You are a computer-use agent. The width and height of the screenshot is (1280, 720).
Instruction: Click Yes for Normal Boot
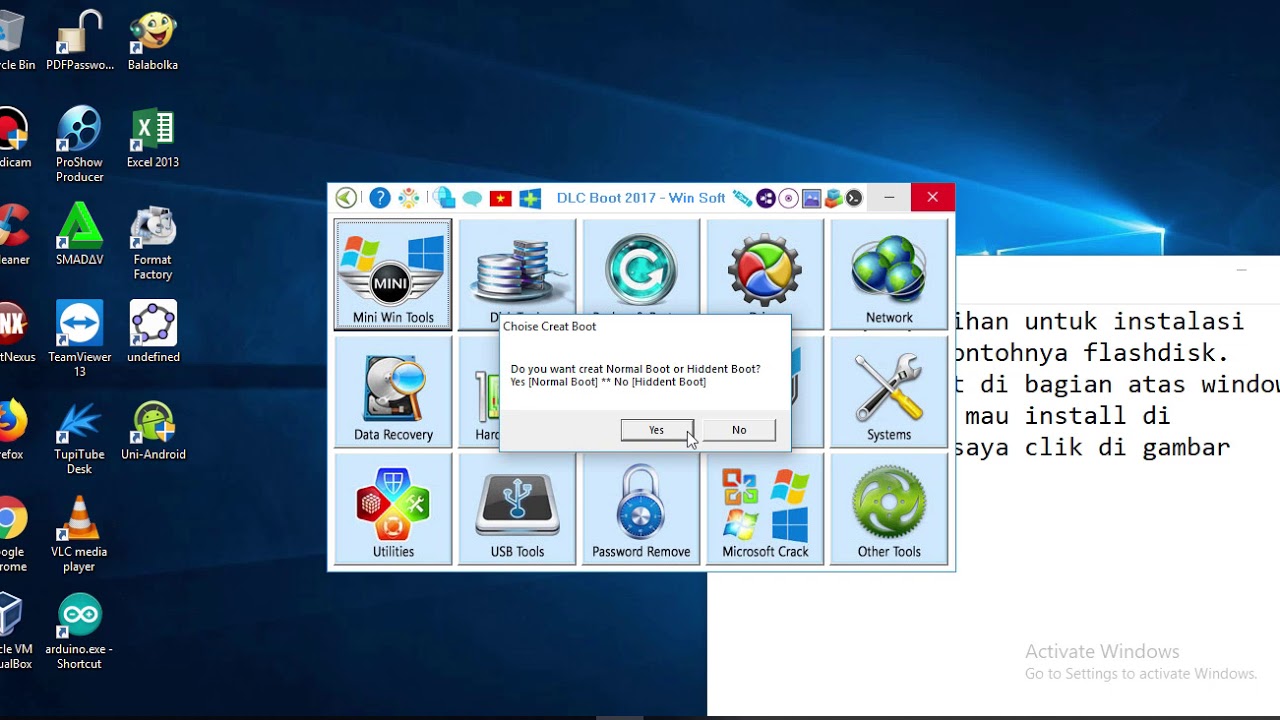pos(656,430)
